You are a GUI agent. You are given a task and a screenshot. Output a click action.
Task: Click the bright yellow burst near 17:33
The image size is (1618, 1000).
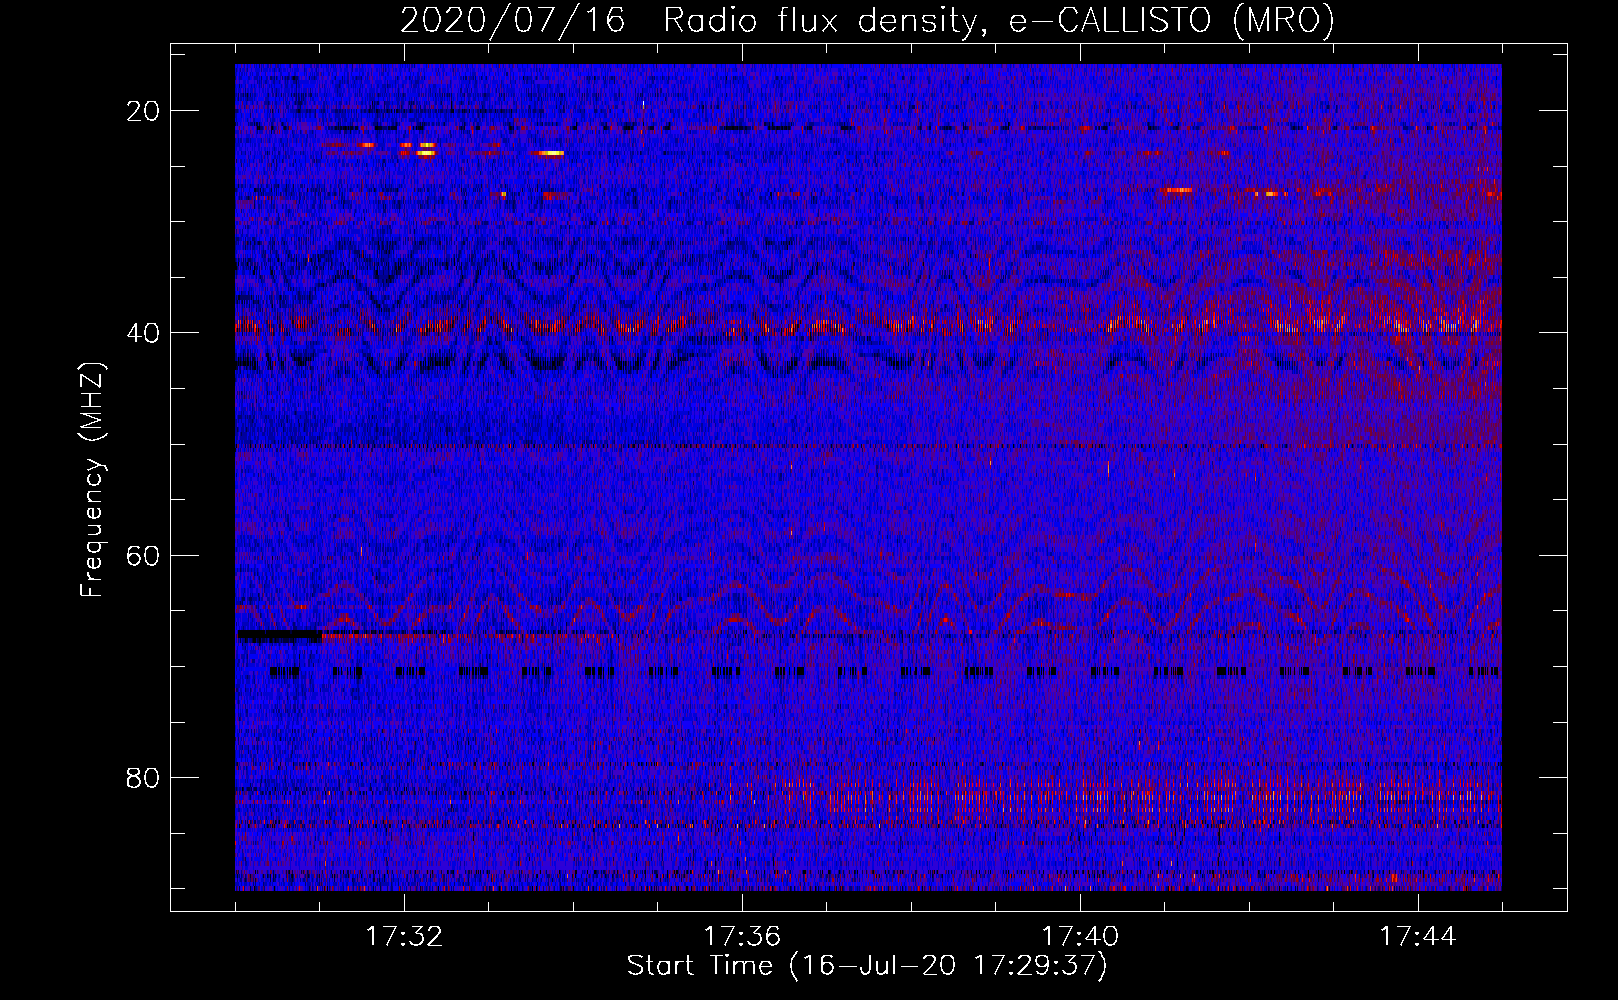point(550,153)
